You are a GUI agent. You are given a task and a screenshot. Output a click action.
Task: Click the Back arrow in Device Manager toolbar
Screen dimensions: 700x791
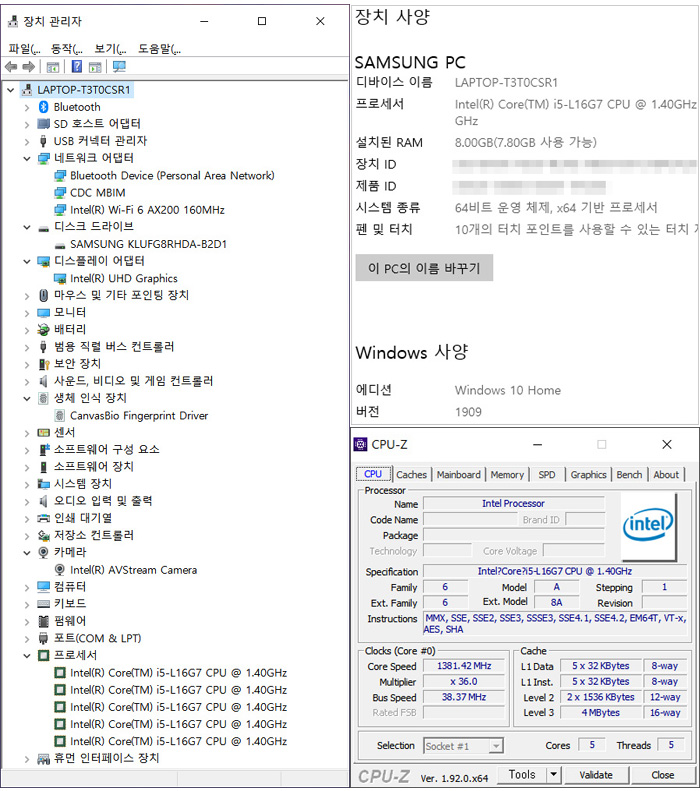point(11,67)
